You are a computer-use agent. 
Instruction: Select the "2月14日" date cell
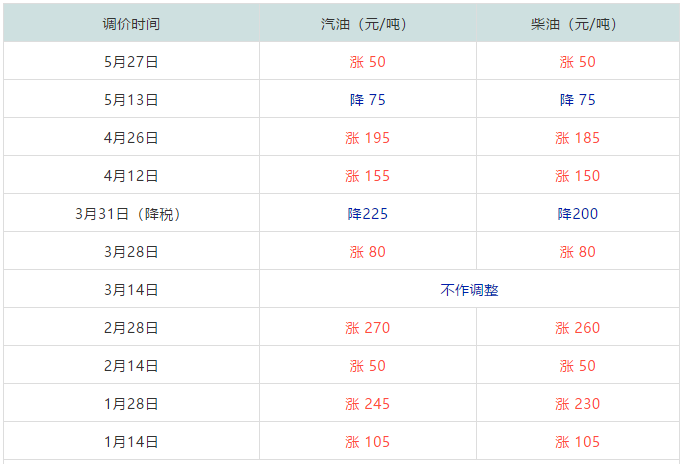point(131,365)
